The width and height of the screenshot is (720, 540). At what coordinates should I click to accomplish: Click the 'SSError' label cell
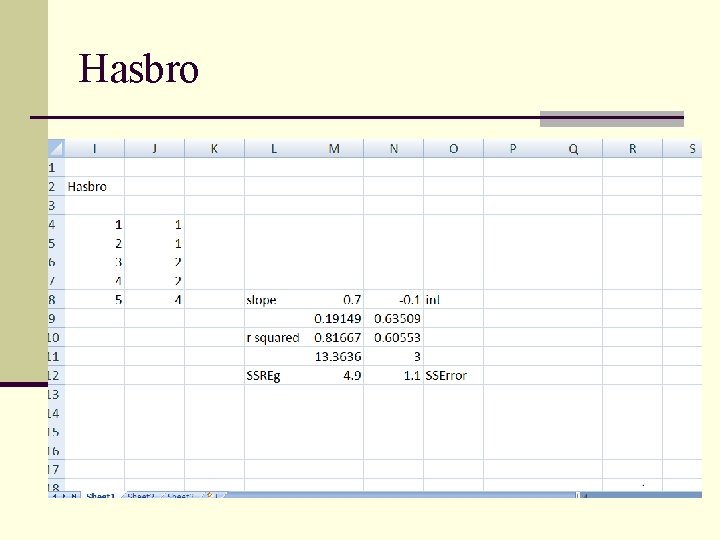point(453,375)
